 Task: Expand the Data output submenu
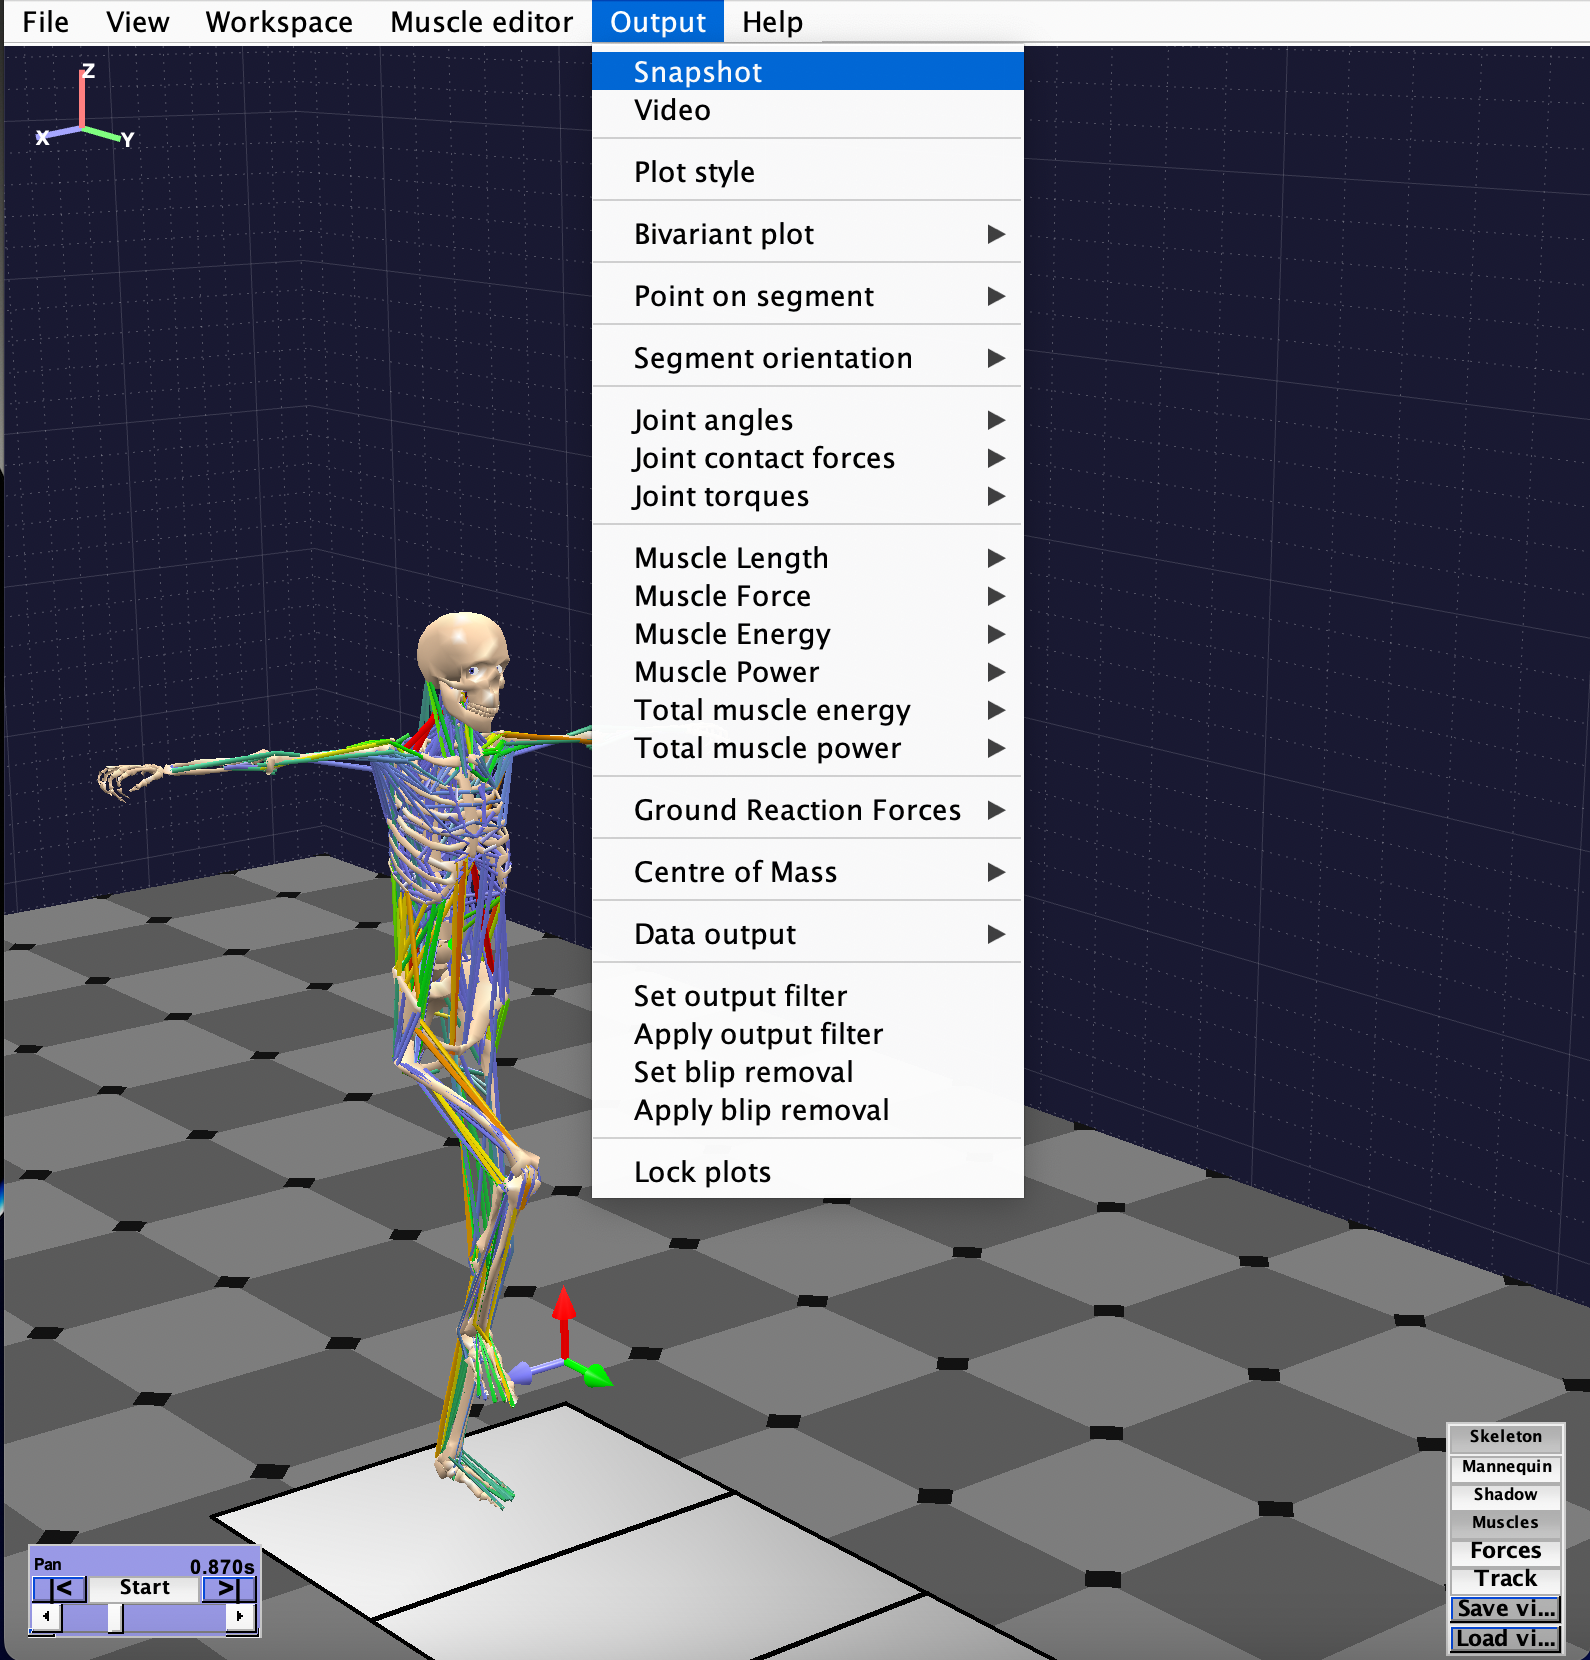pos(808,934)
